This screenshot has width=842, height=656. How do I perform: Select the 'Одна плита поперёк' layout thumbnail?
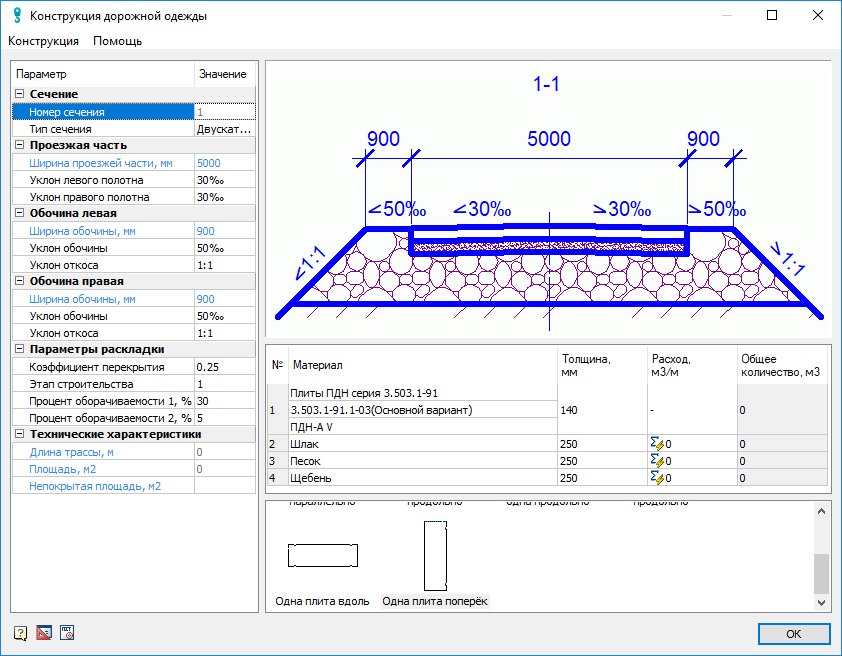tap(435, 556)
